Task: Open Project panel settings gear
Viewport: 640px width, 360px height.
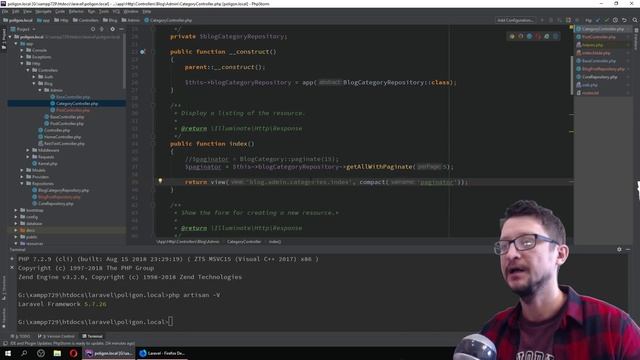Action: [113, 29]
